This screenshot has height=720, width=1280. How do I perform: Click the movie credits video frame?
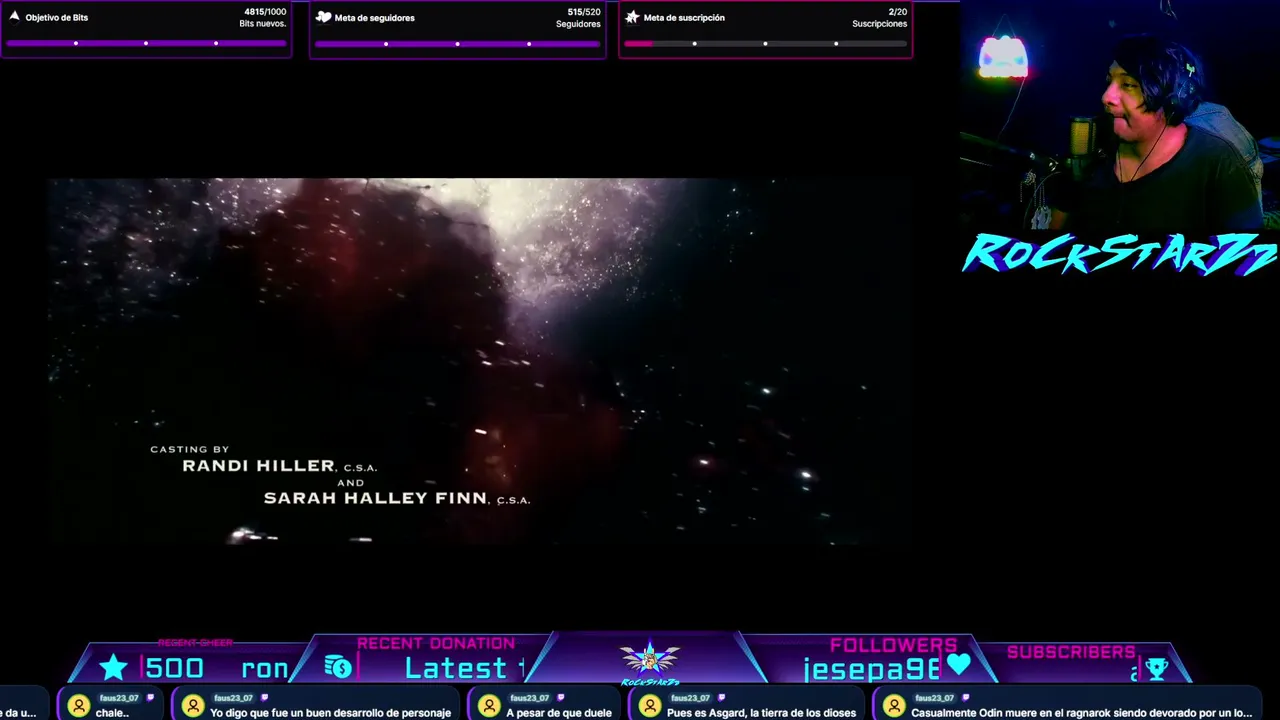pos(480,361)
